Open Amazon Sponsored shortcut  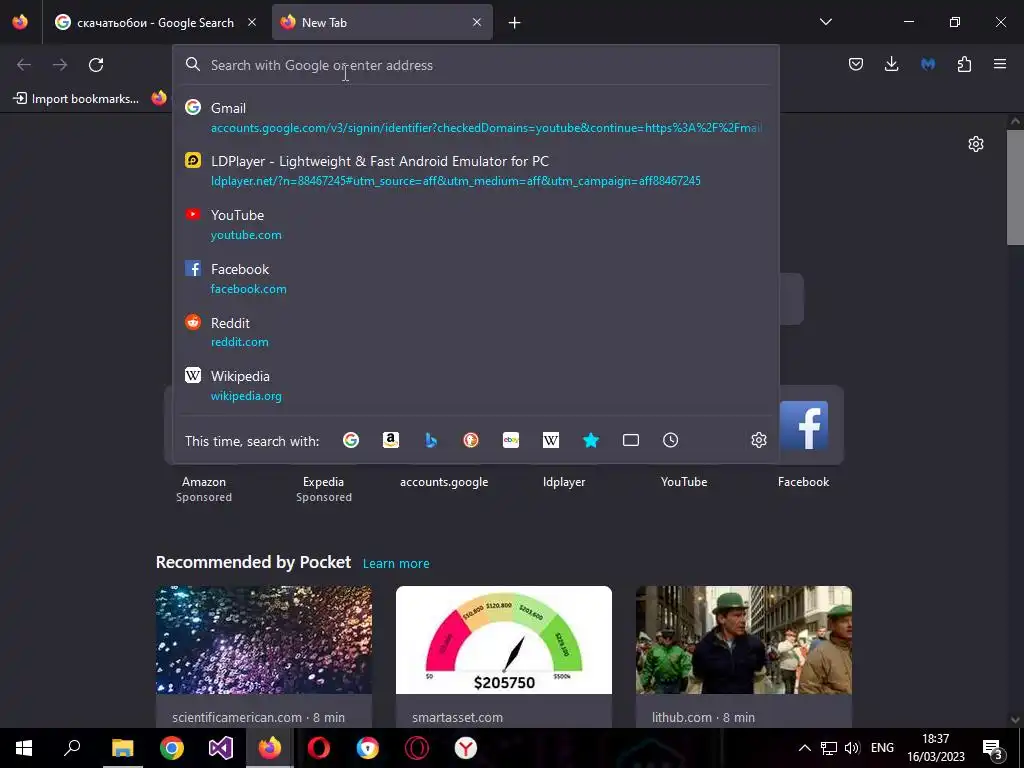coord(204,489)
